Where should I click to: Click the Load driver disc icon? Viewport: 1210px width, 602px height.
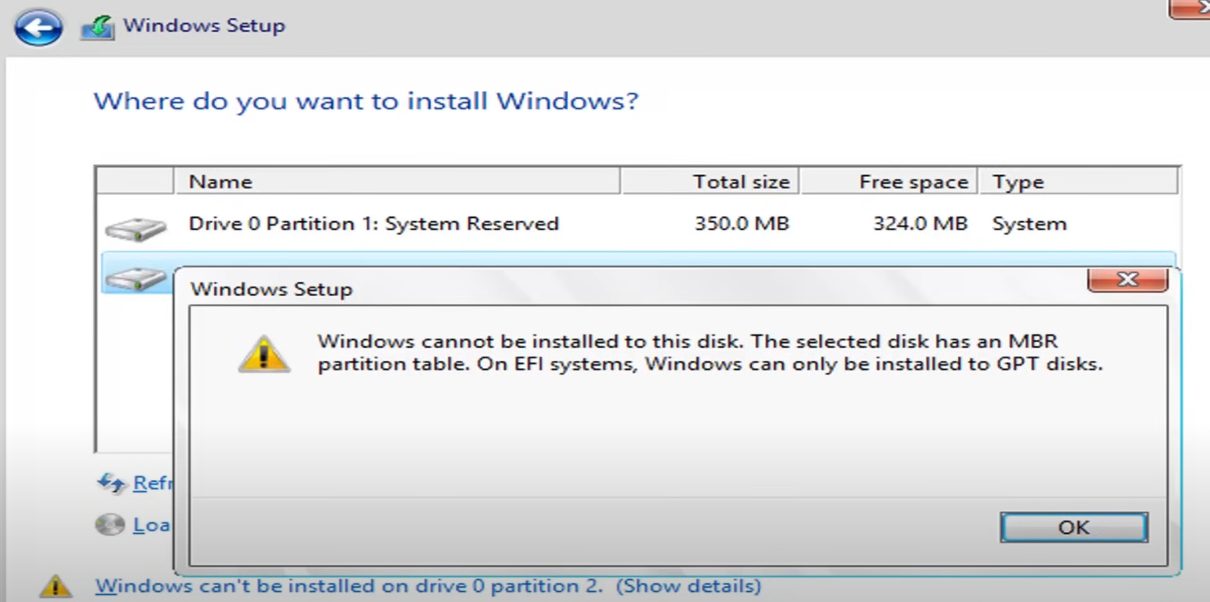coord(110,524)
